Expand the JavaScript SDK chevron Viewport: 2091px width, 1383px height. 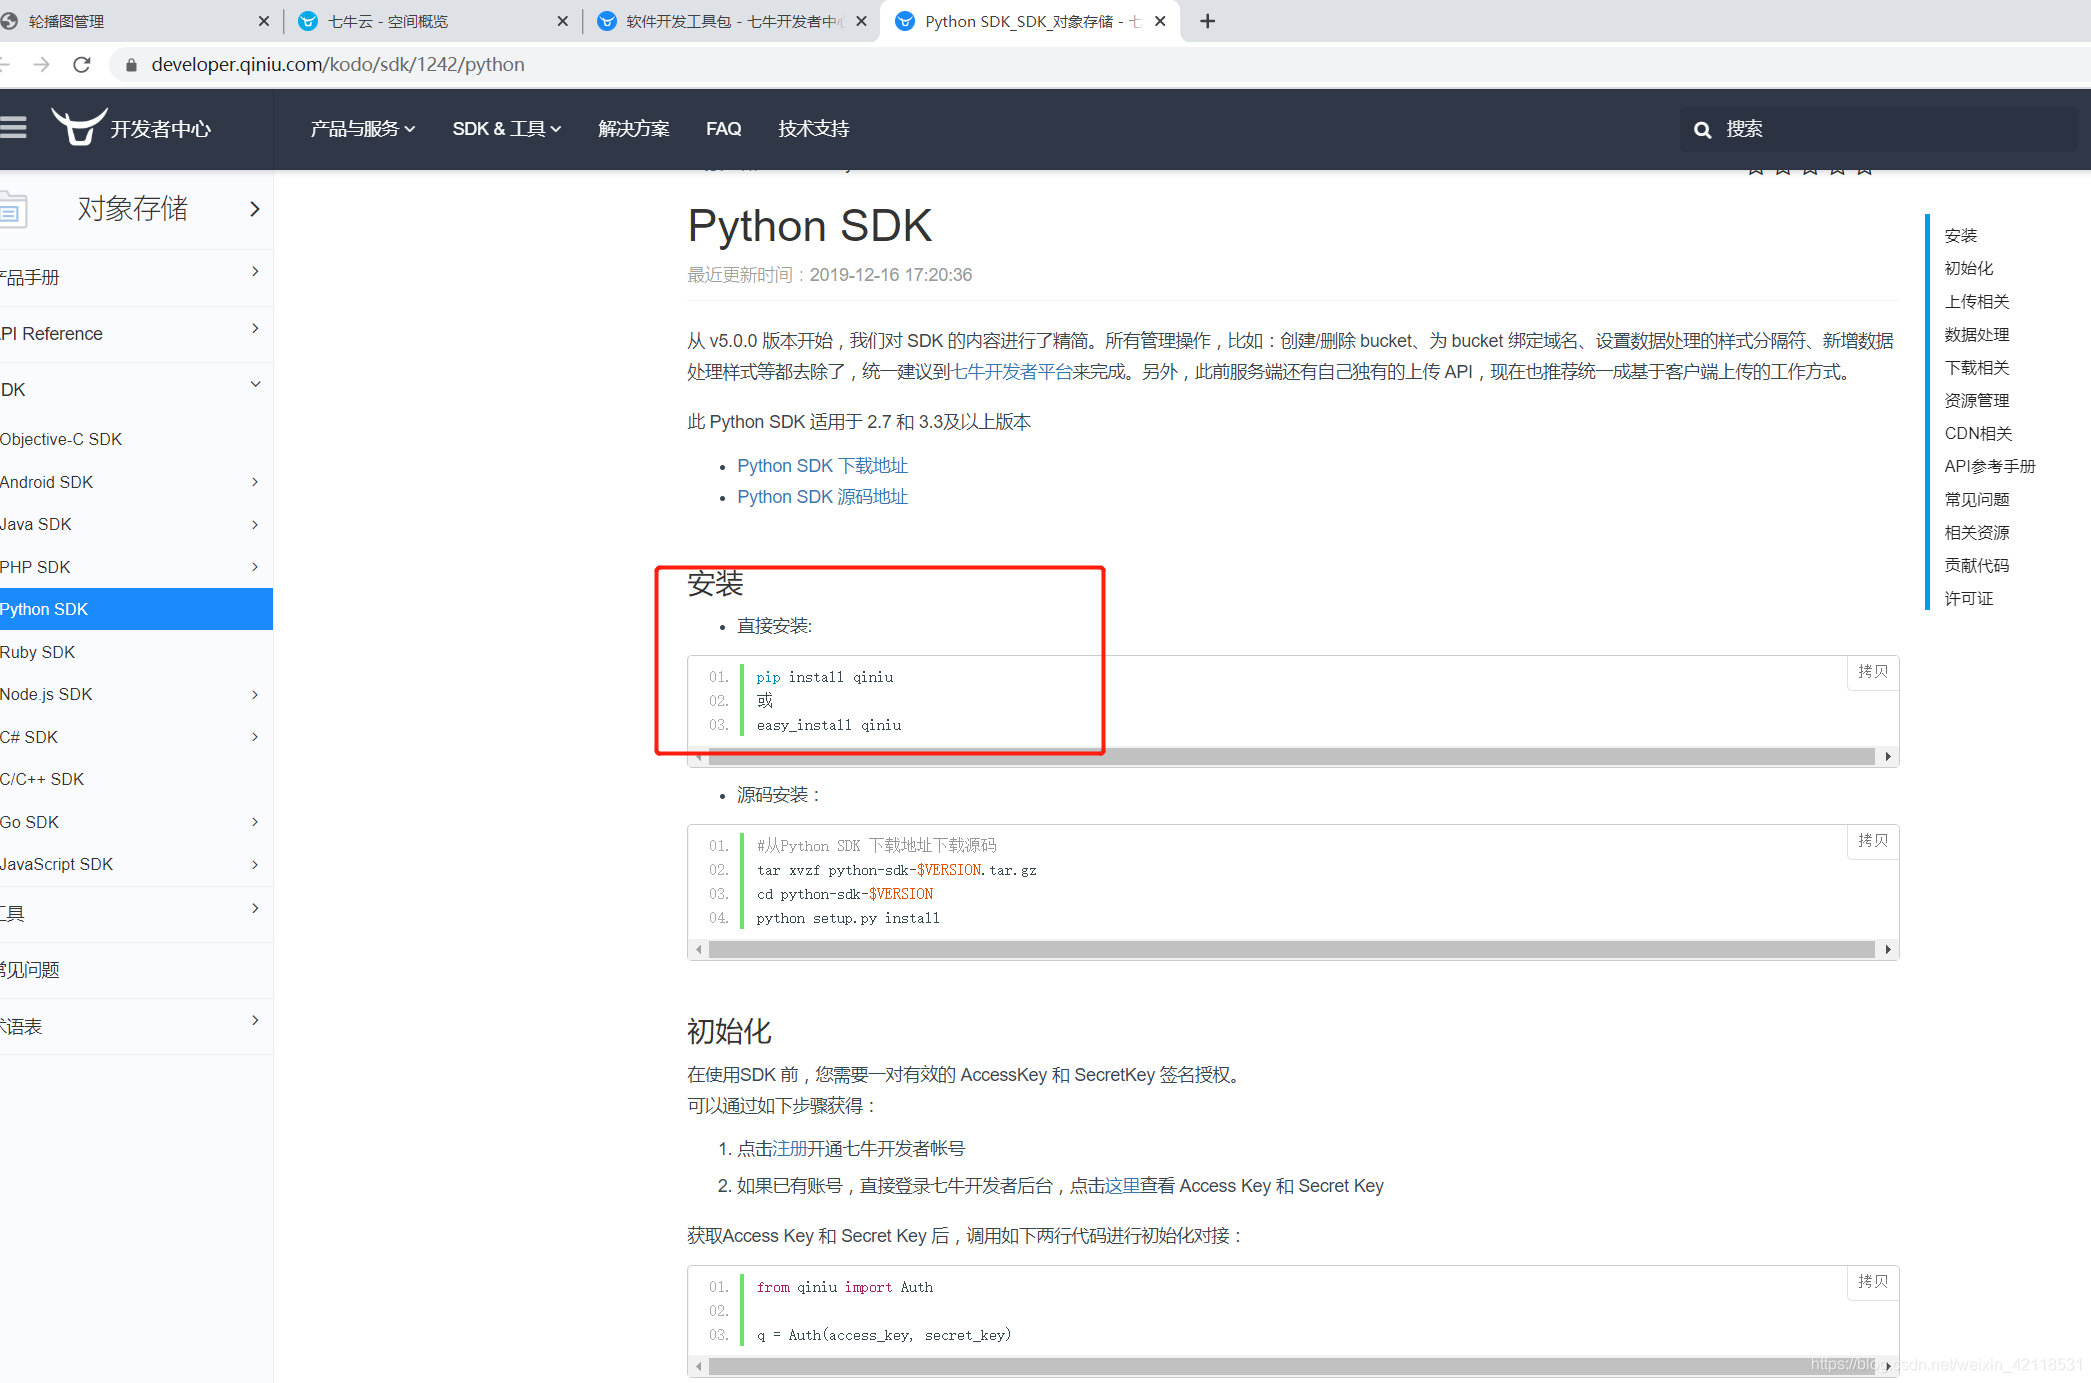pos(255,865)
